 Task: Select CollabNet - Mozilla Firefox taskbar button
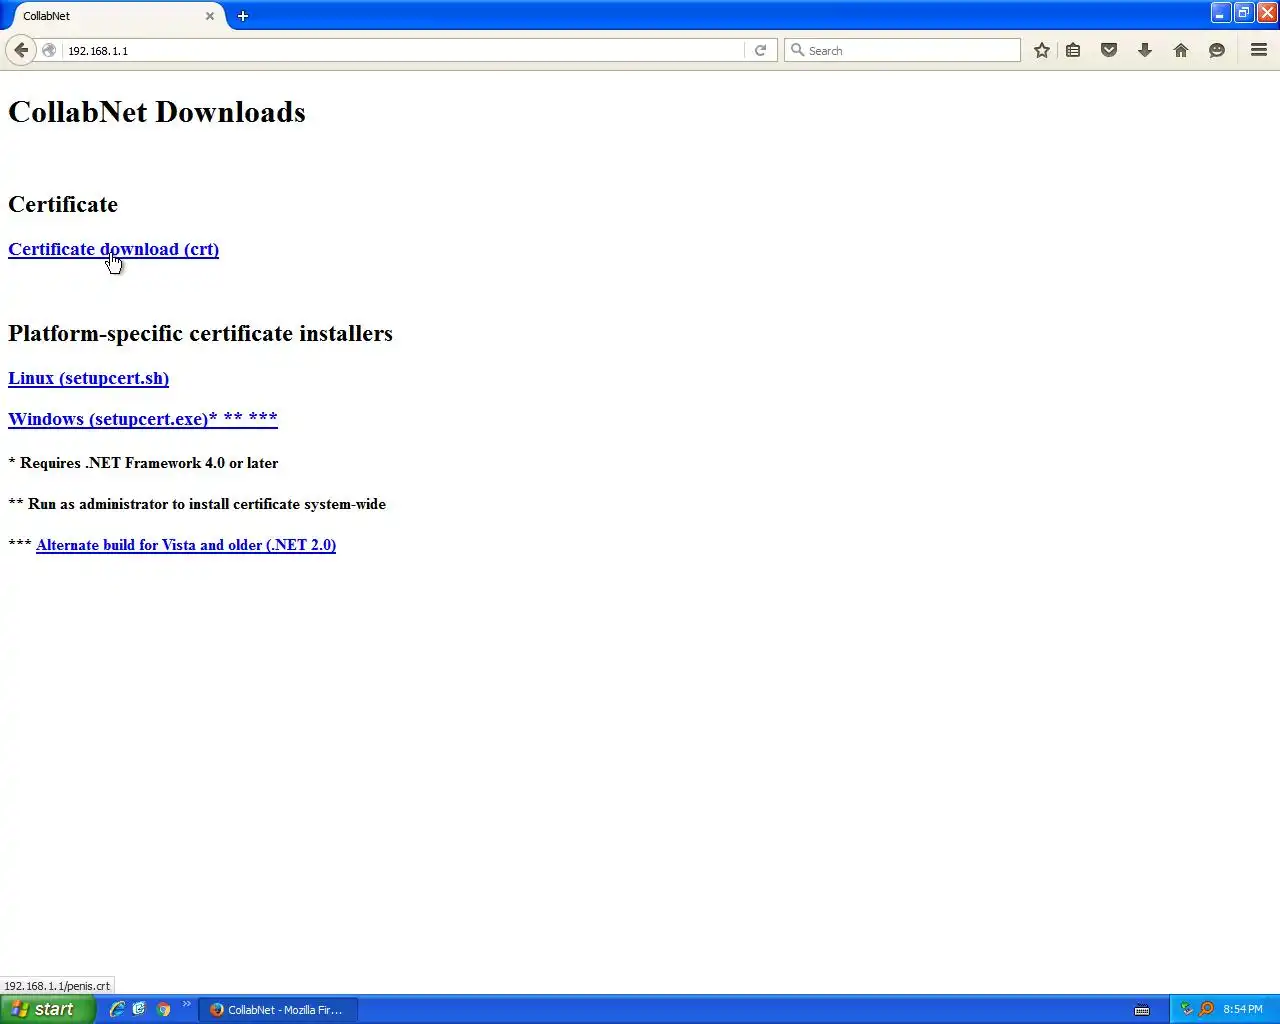pos(279,1010)
